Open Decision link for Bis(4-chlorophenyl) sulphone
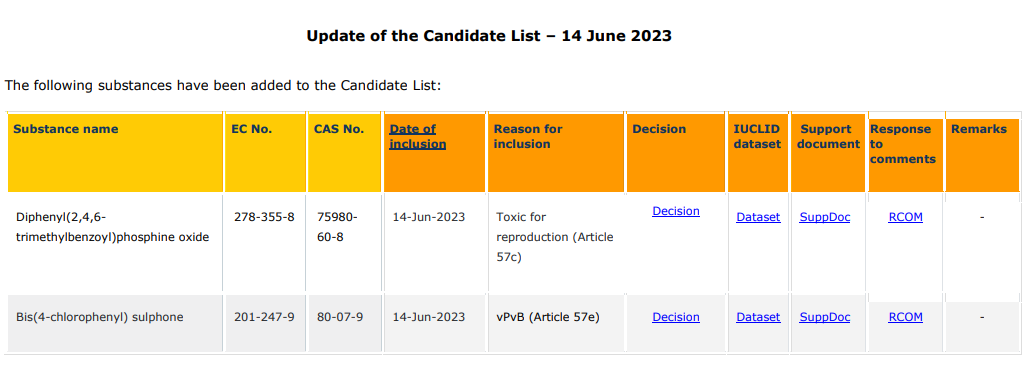This screenshot has width=1029, height=391. click(675, 318)
